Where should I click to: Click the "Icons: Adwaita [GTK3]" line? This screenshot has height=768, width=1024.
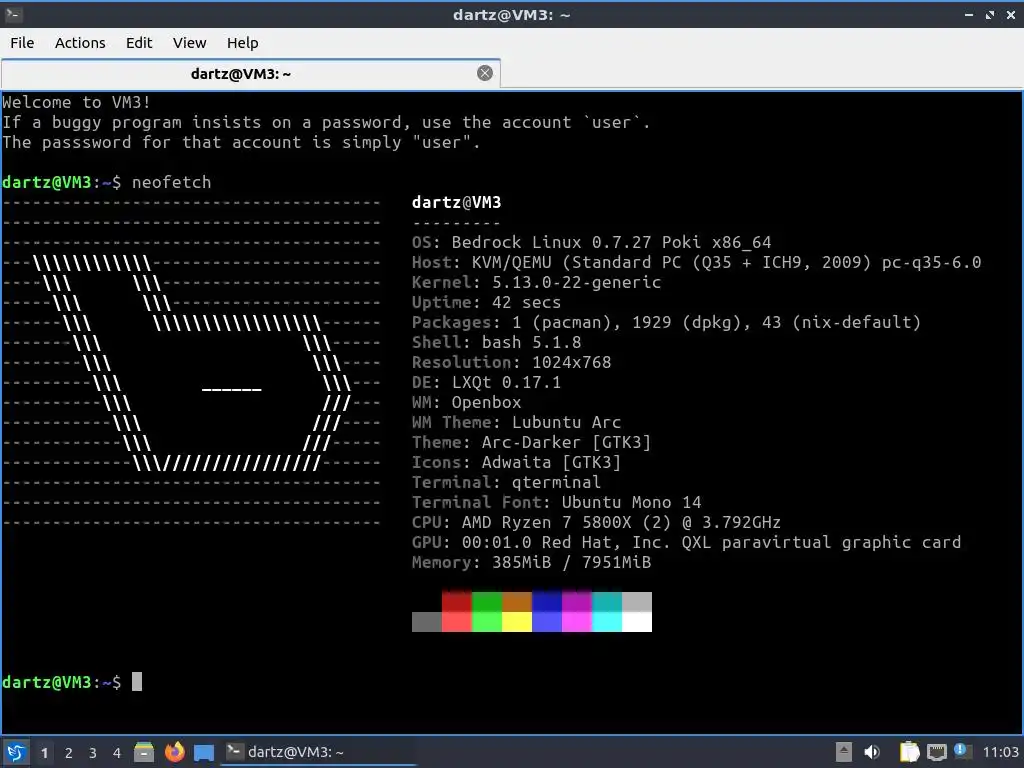pyautogui.click(x=516, y=462)
